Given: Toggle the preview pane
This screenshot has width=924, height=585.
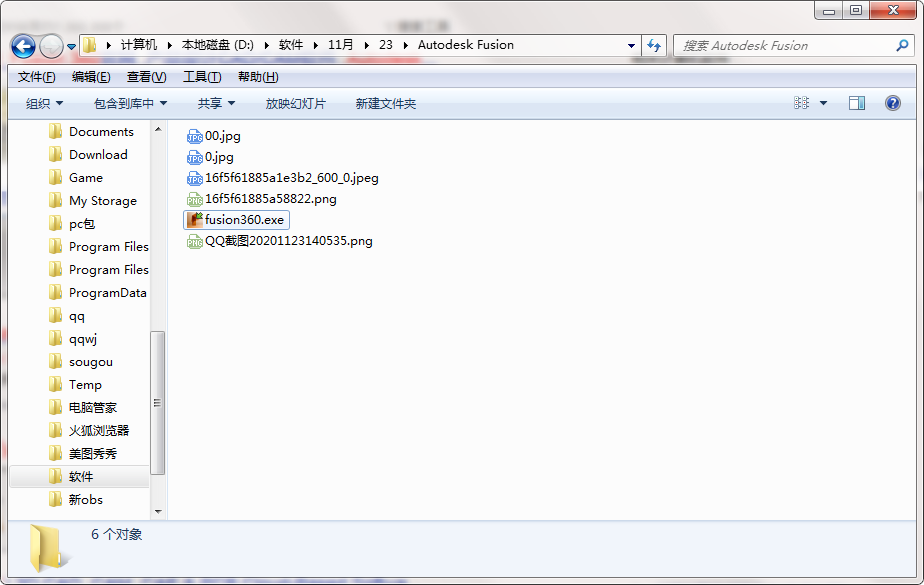Looking at the screenshot, I should tap(857, 104).
